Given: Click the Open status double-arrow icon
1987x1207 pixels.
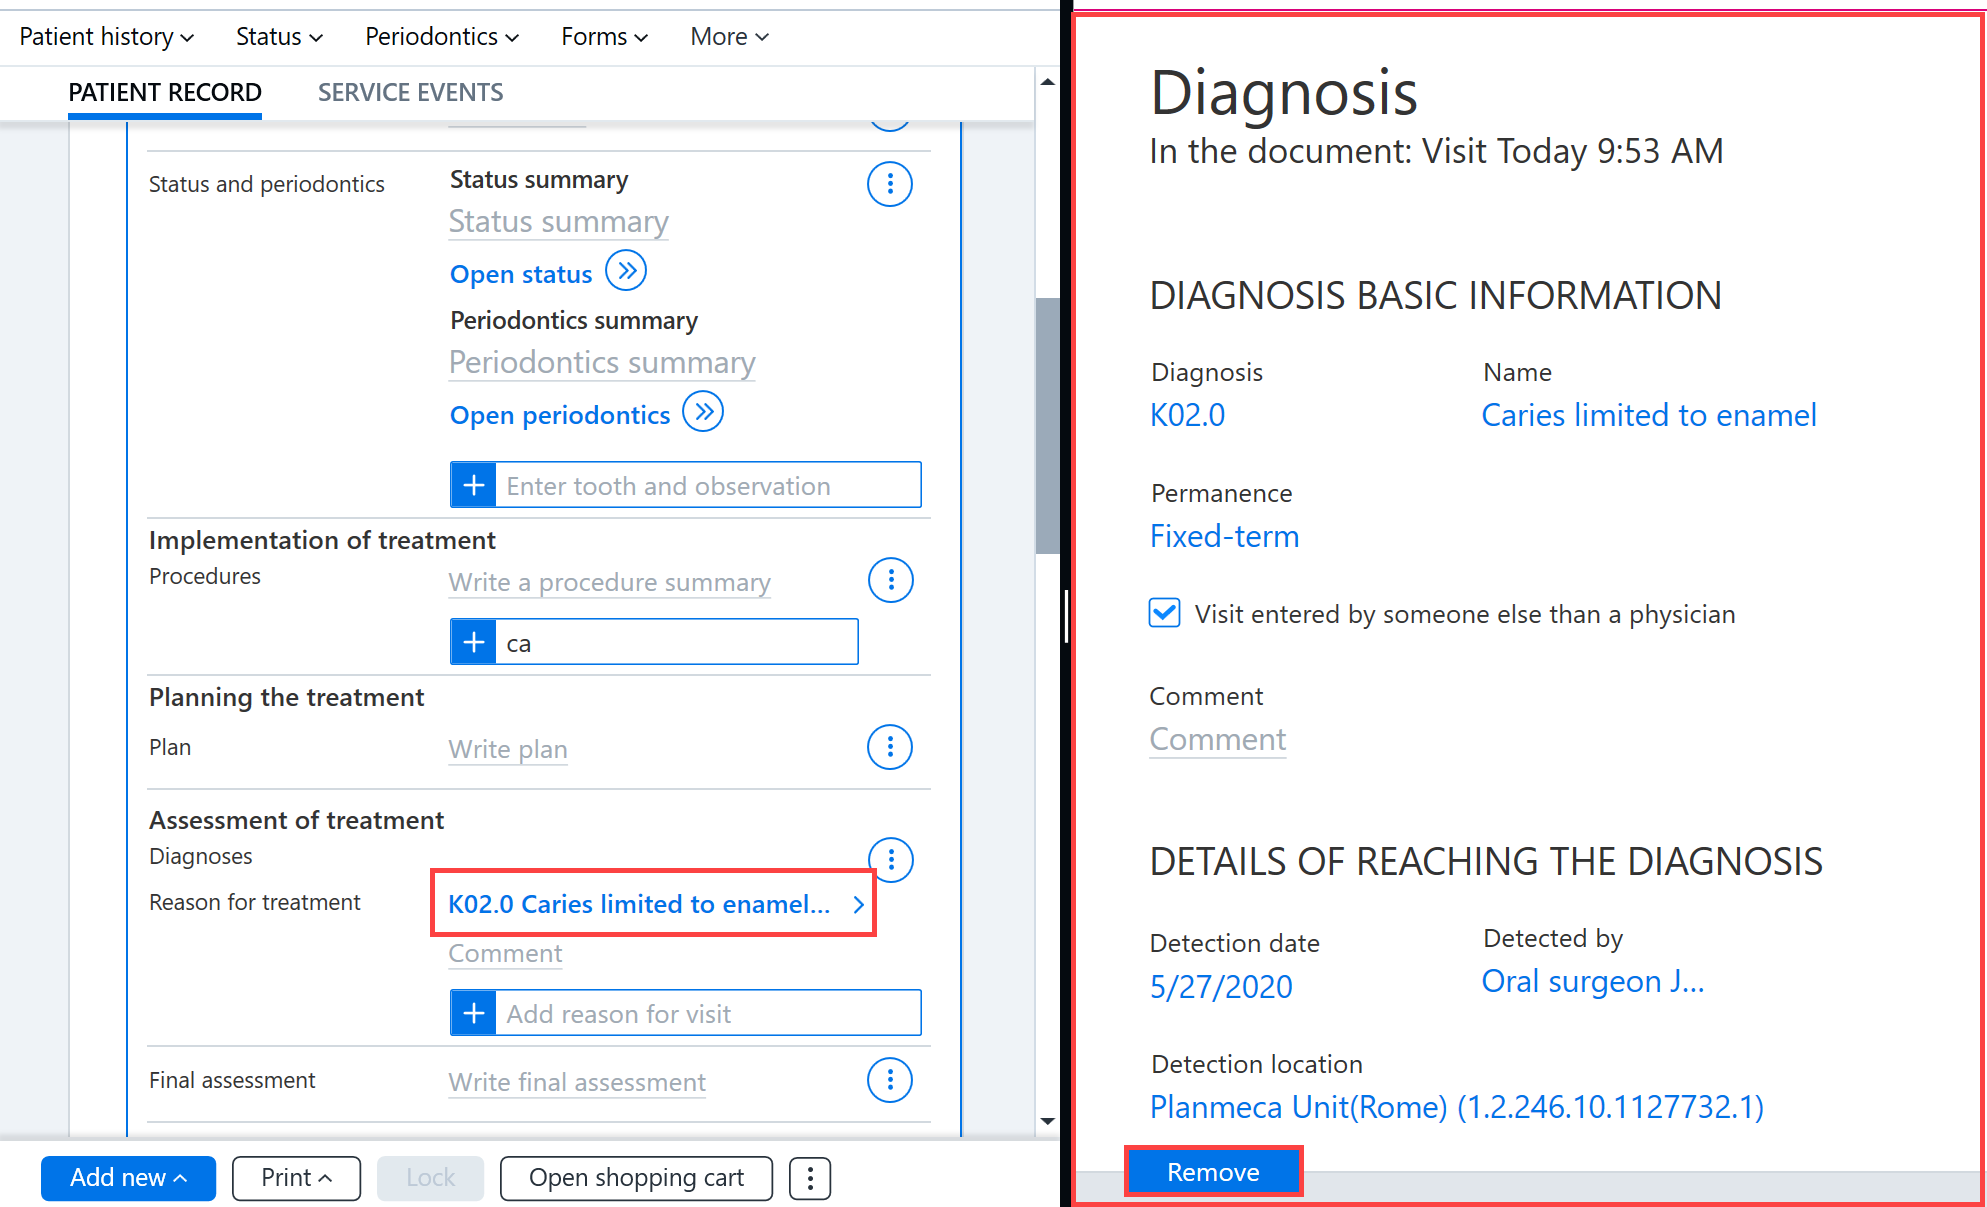Looking at the screenshot, I should click(627, 271).
